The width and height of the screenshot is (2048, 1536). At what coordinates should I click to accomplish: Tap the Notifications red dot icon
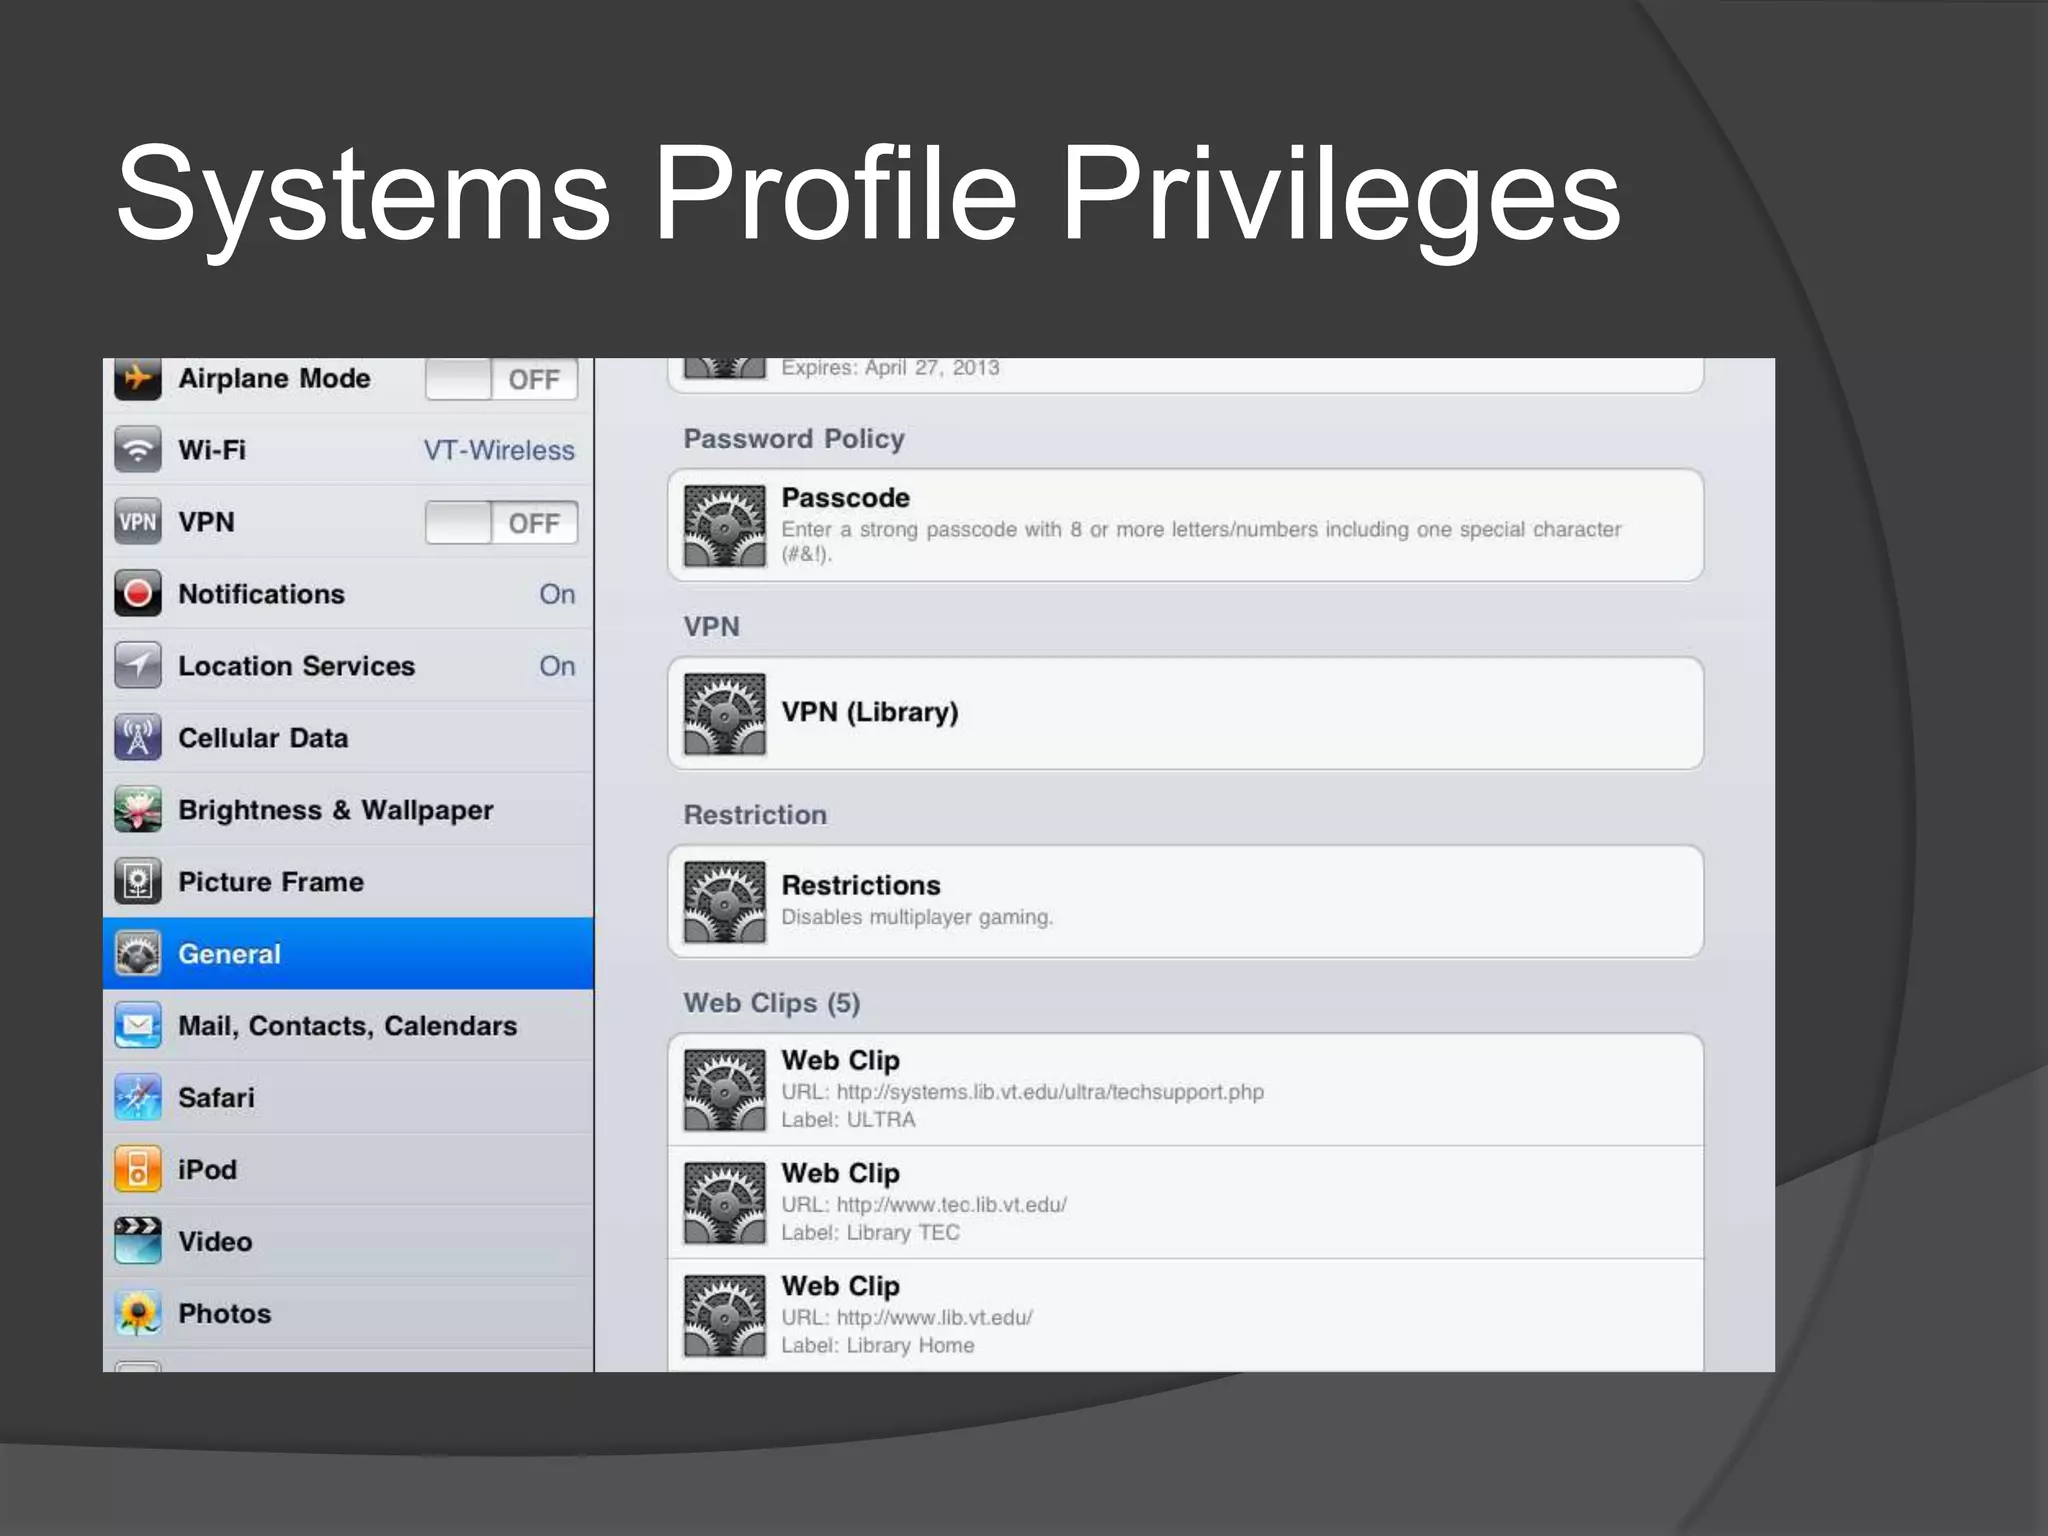tap(138, 594)
